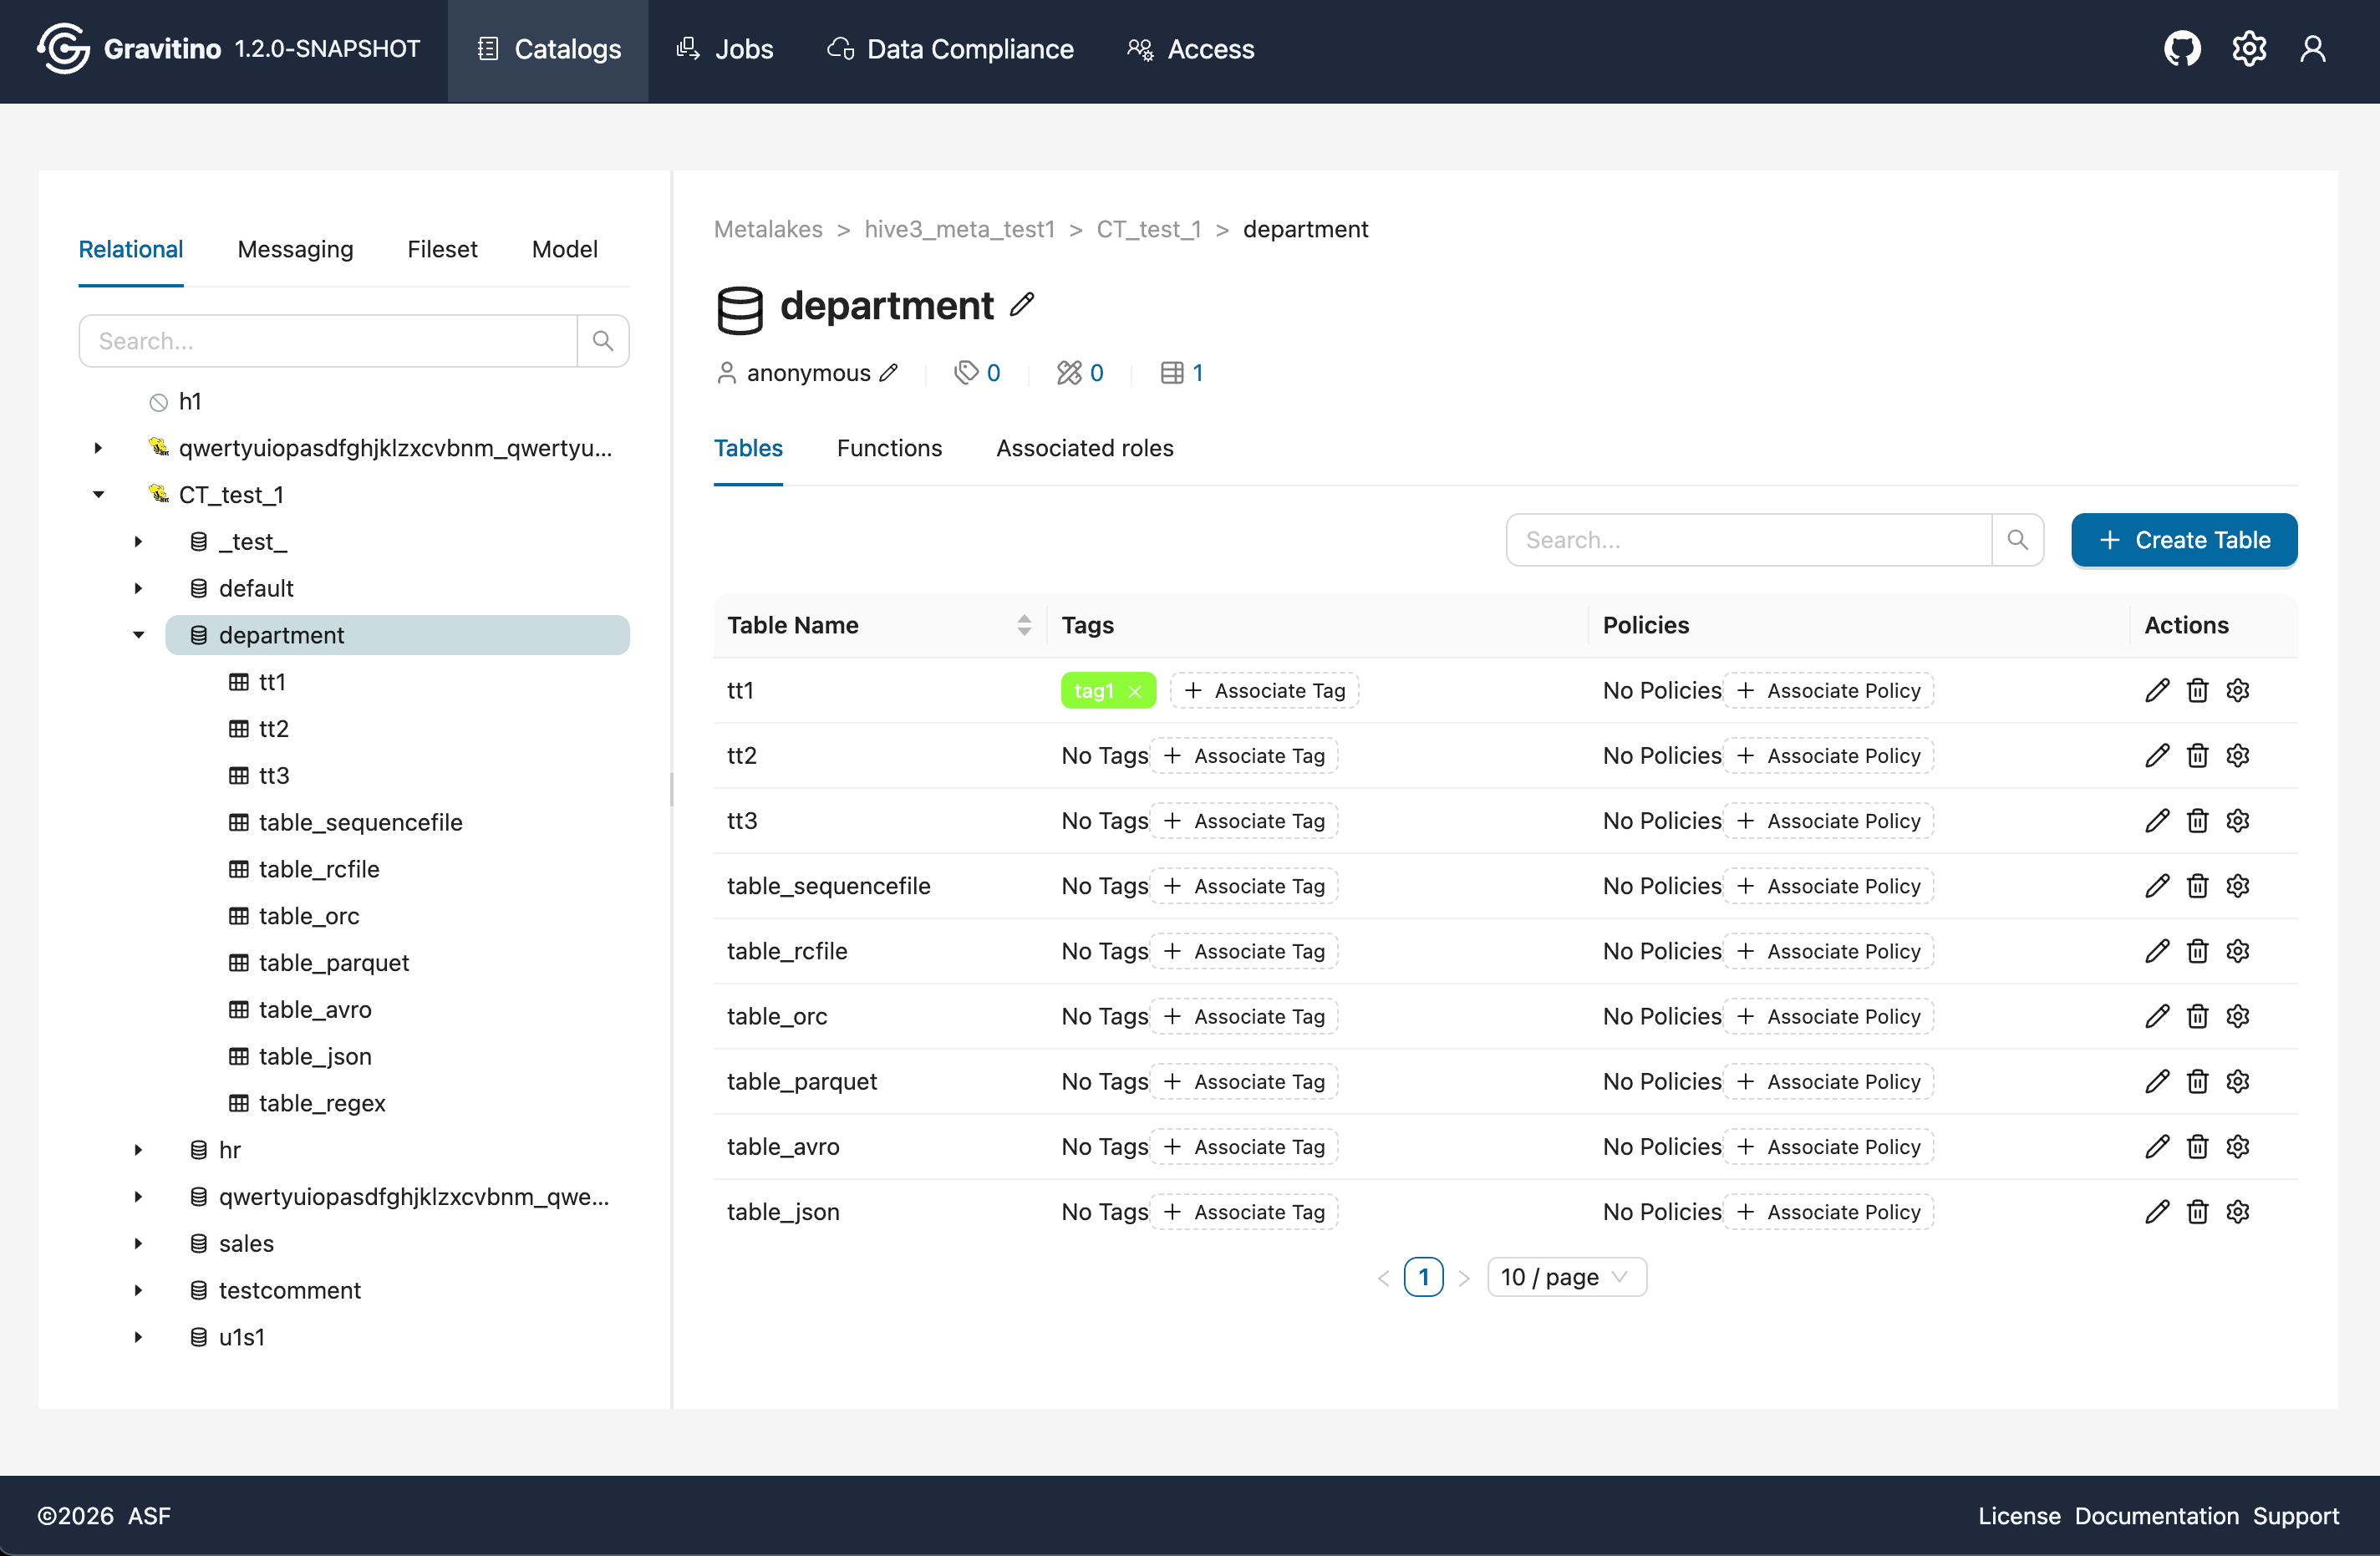Viewport: 2380px width, 1556px height.
Task: Edit tt1 table with pencil icon
Action: click(x=2157, y=691)
